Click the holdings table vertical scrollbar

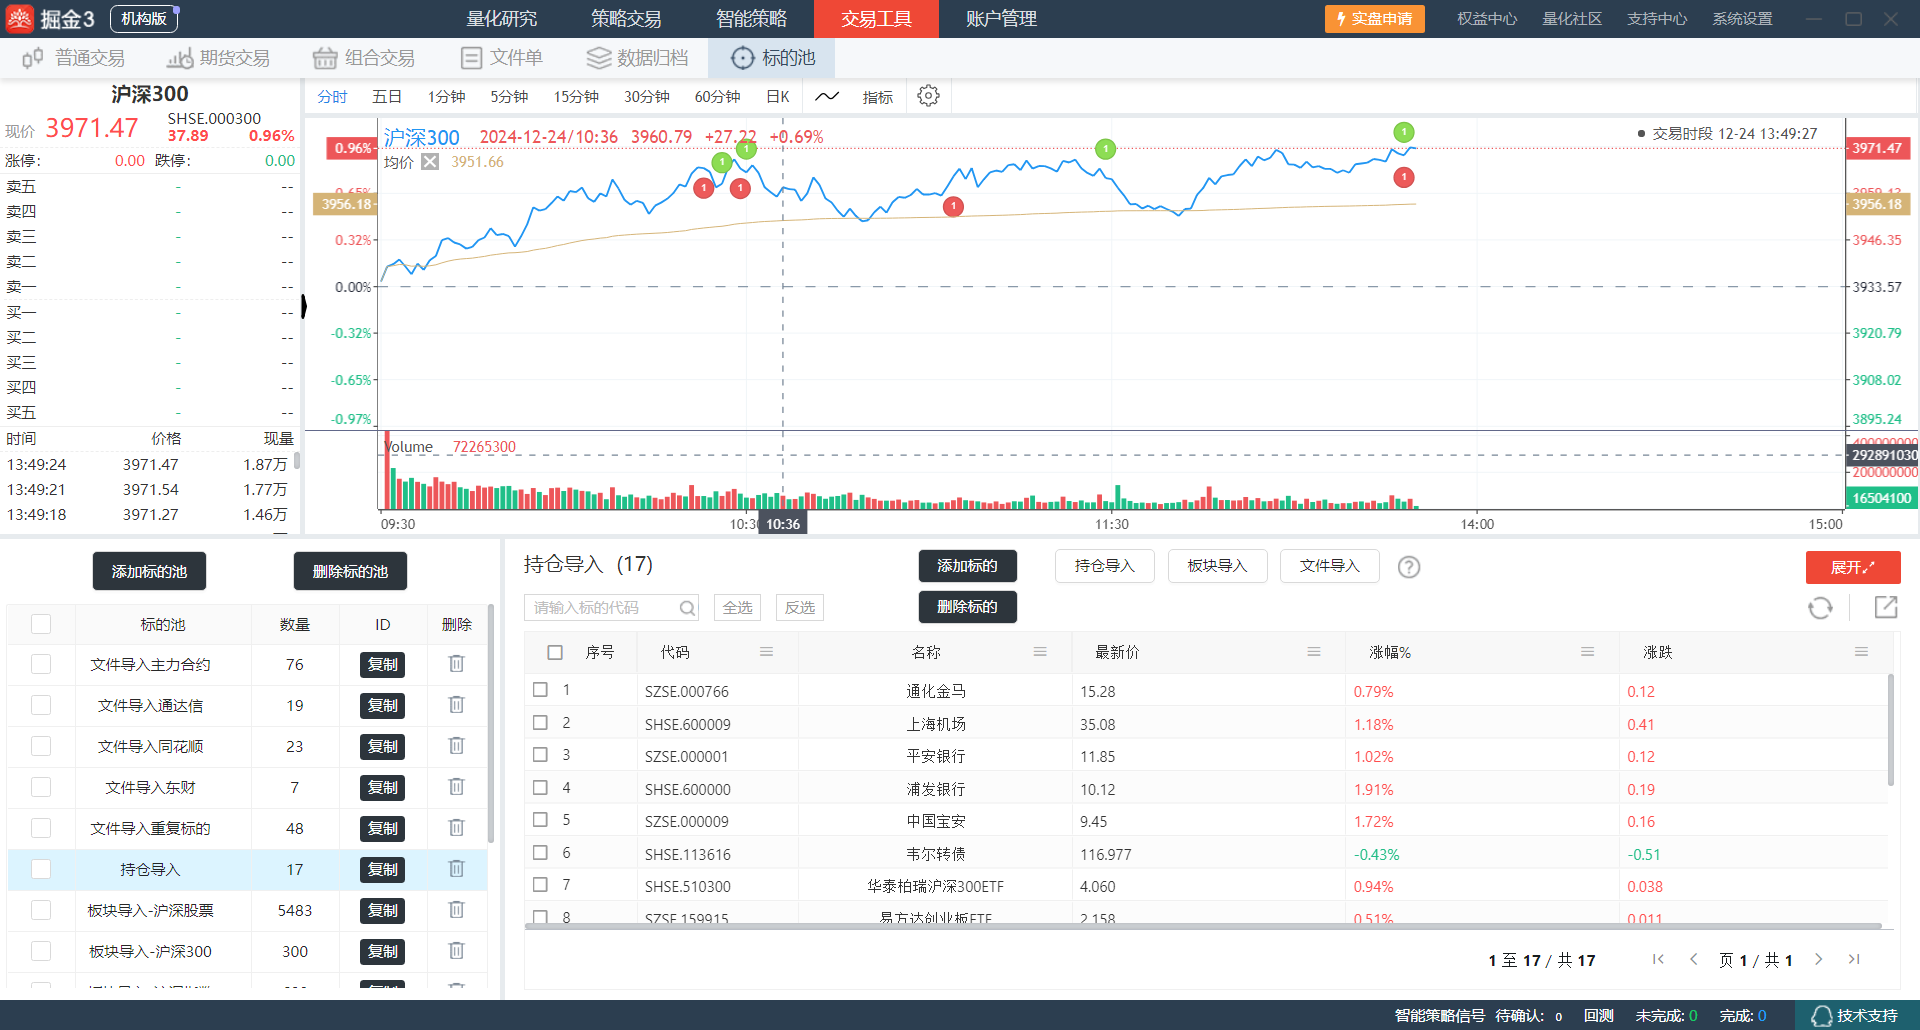tap(1890, 730)
